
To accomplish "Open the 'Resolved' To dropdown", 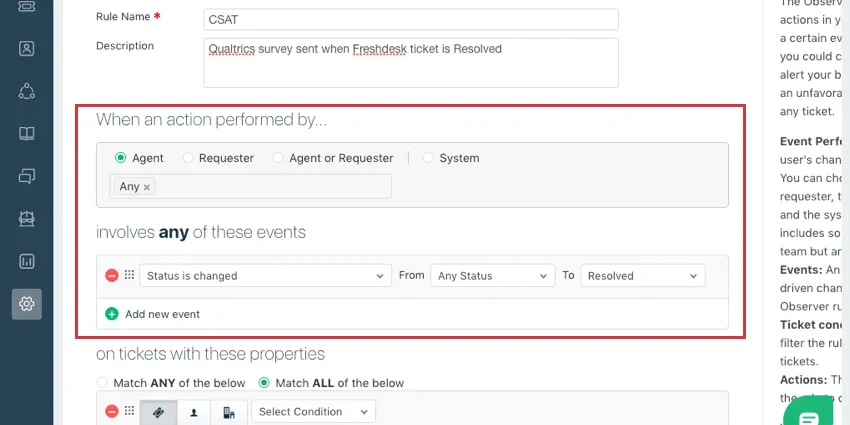I will pyautogui.click(x=643, y=275).
